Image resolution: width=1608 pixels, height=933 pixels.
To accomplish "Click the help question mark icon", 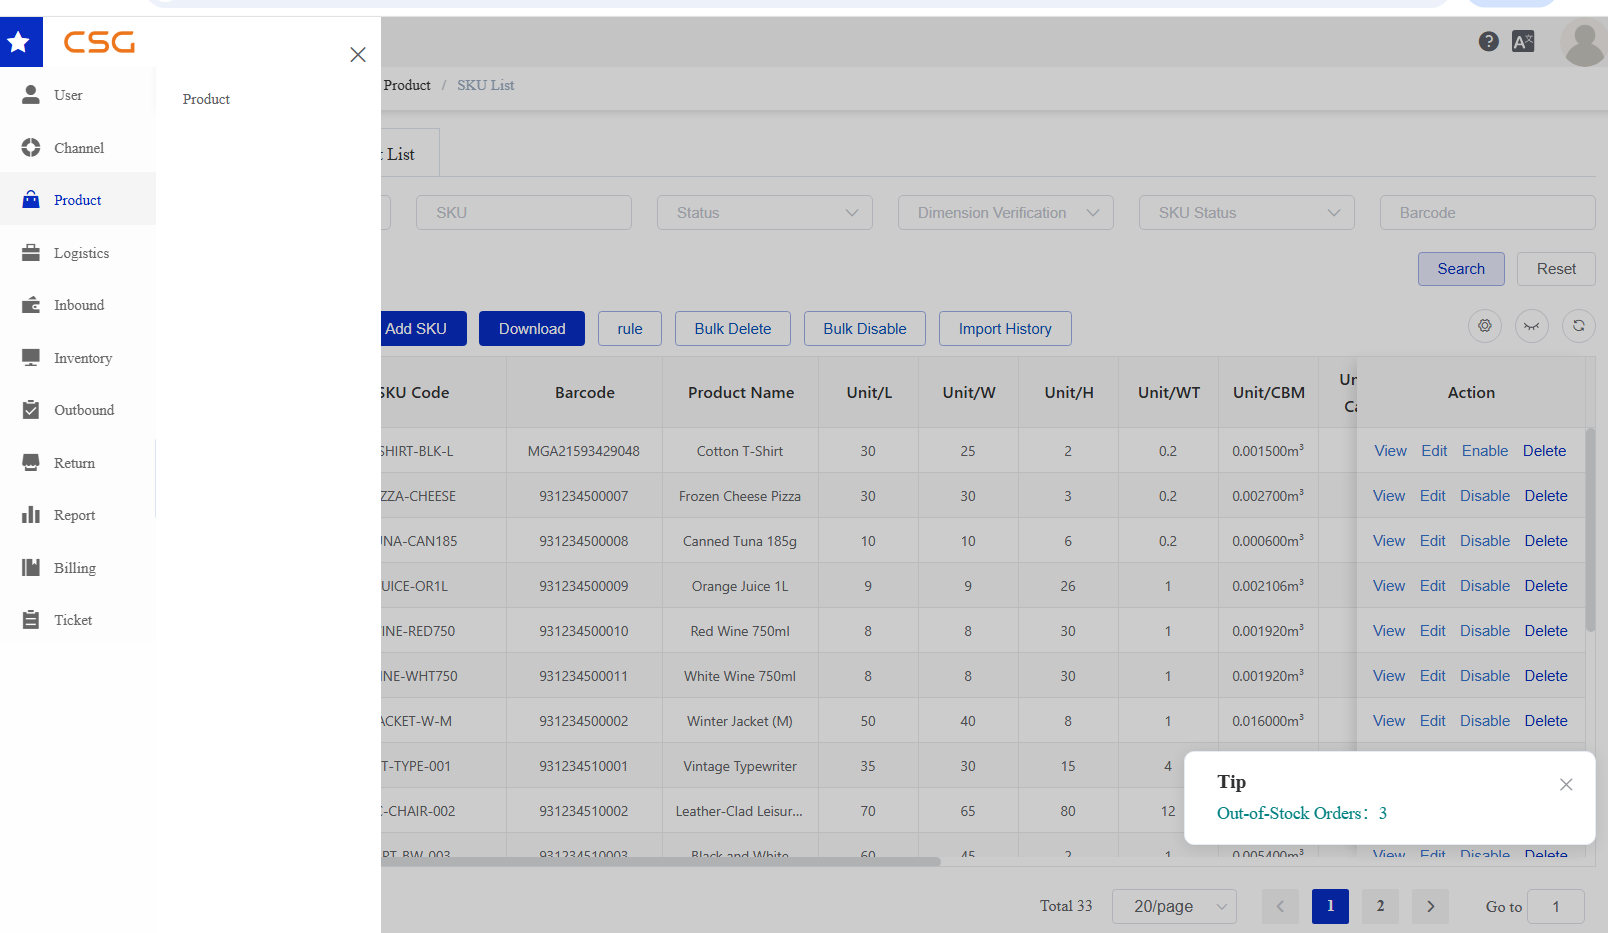I will (1489, 41).
